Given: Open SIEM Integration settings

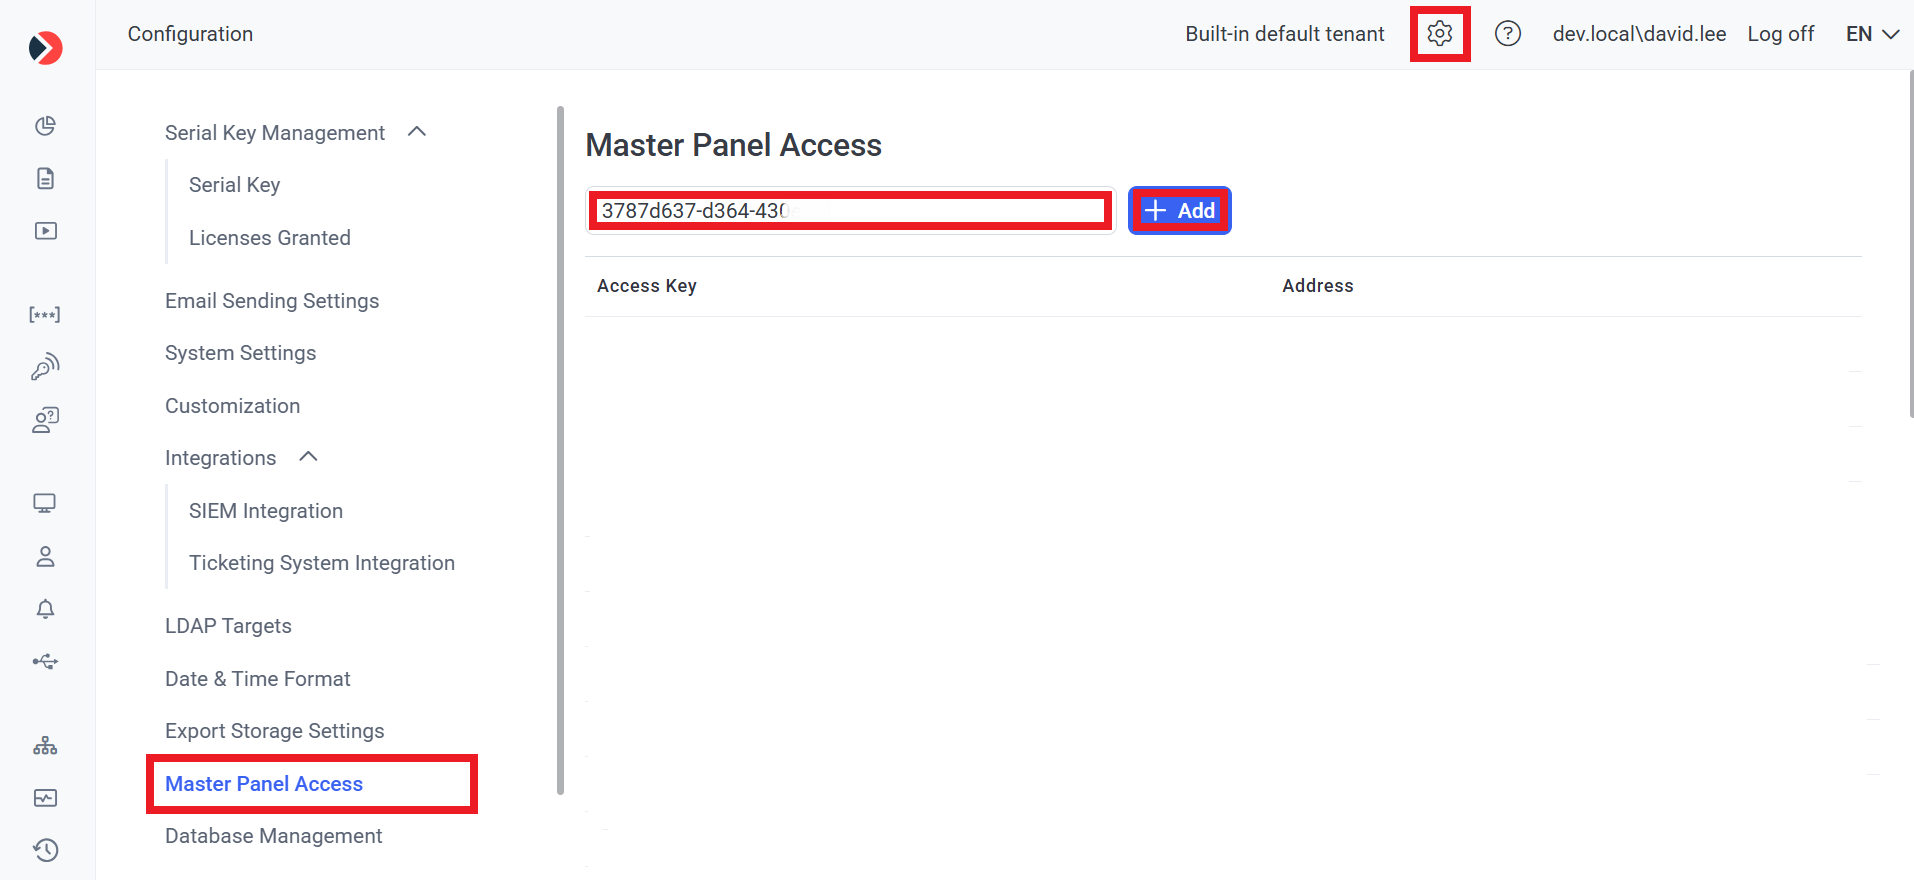Looking at the screenshot, I should (x=266, y=511).
